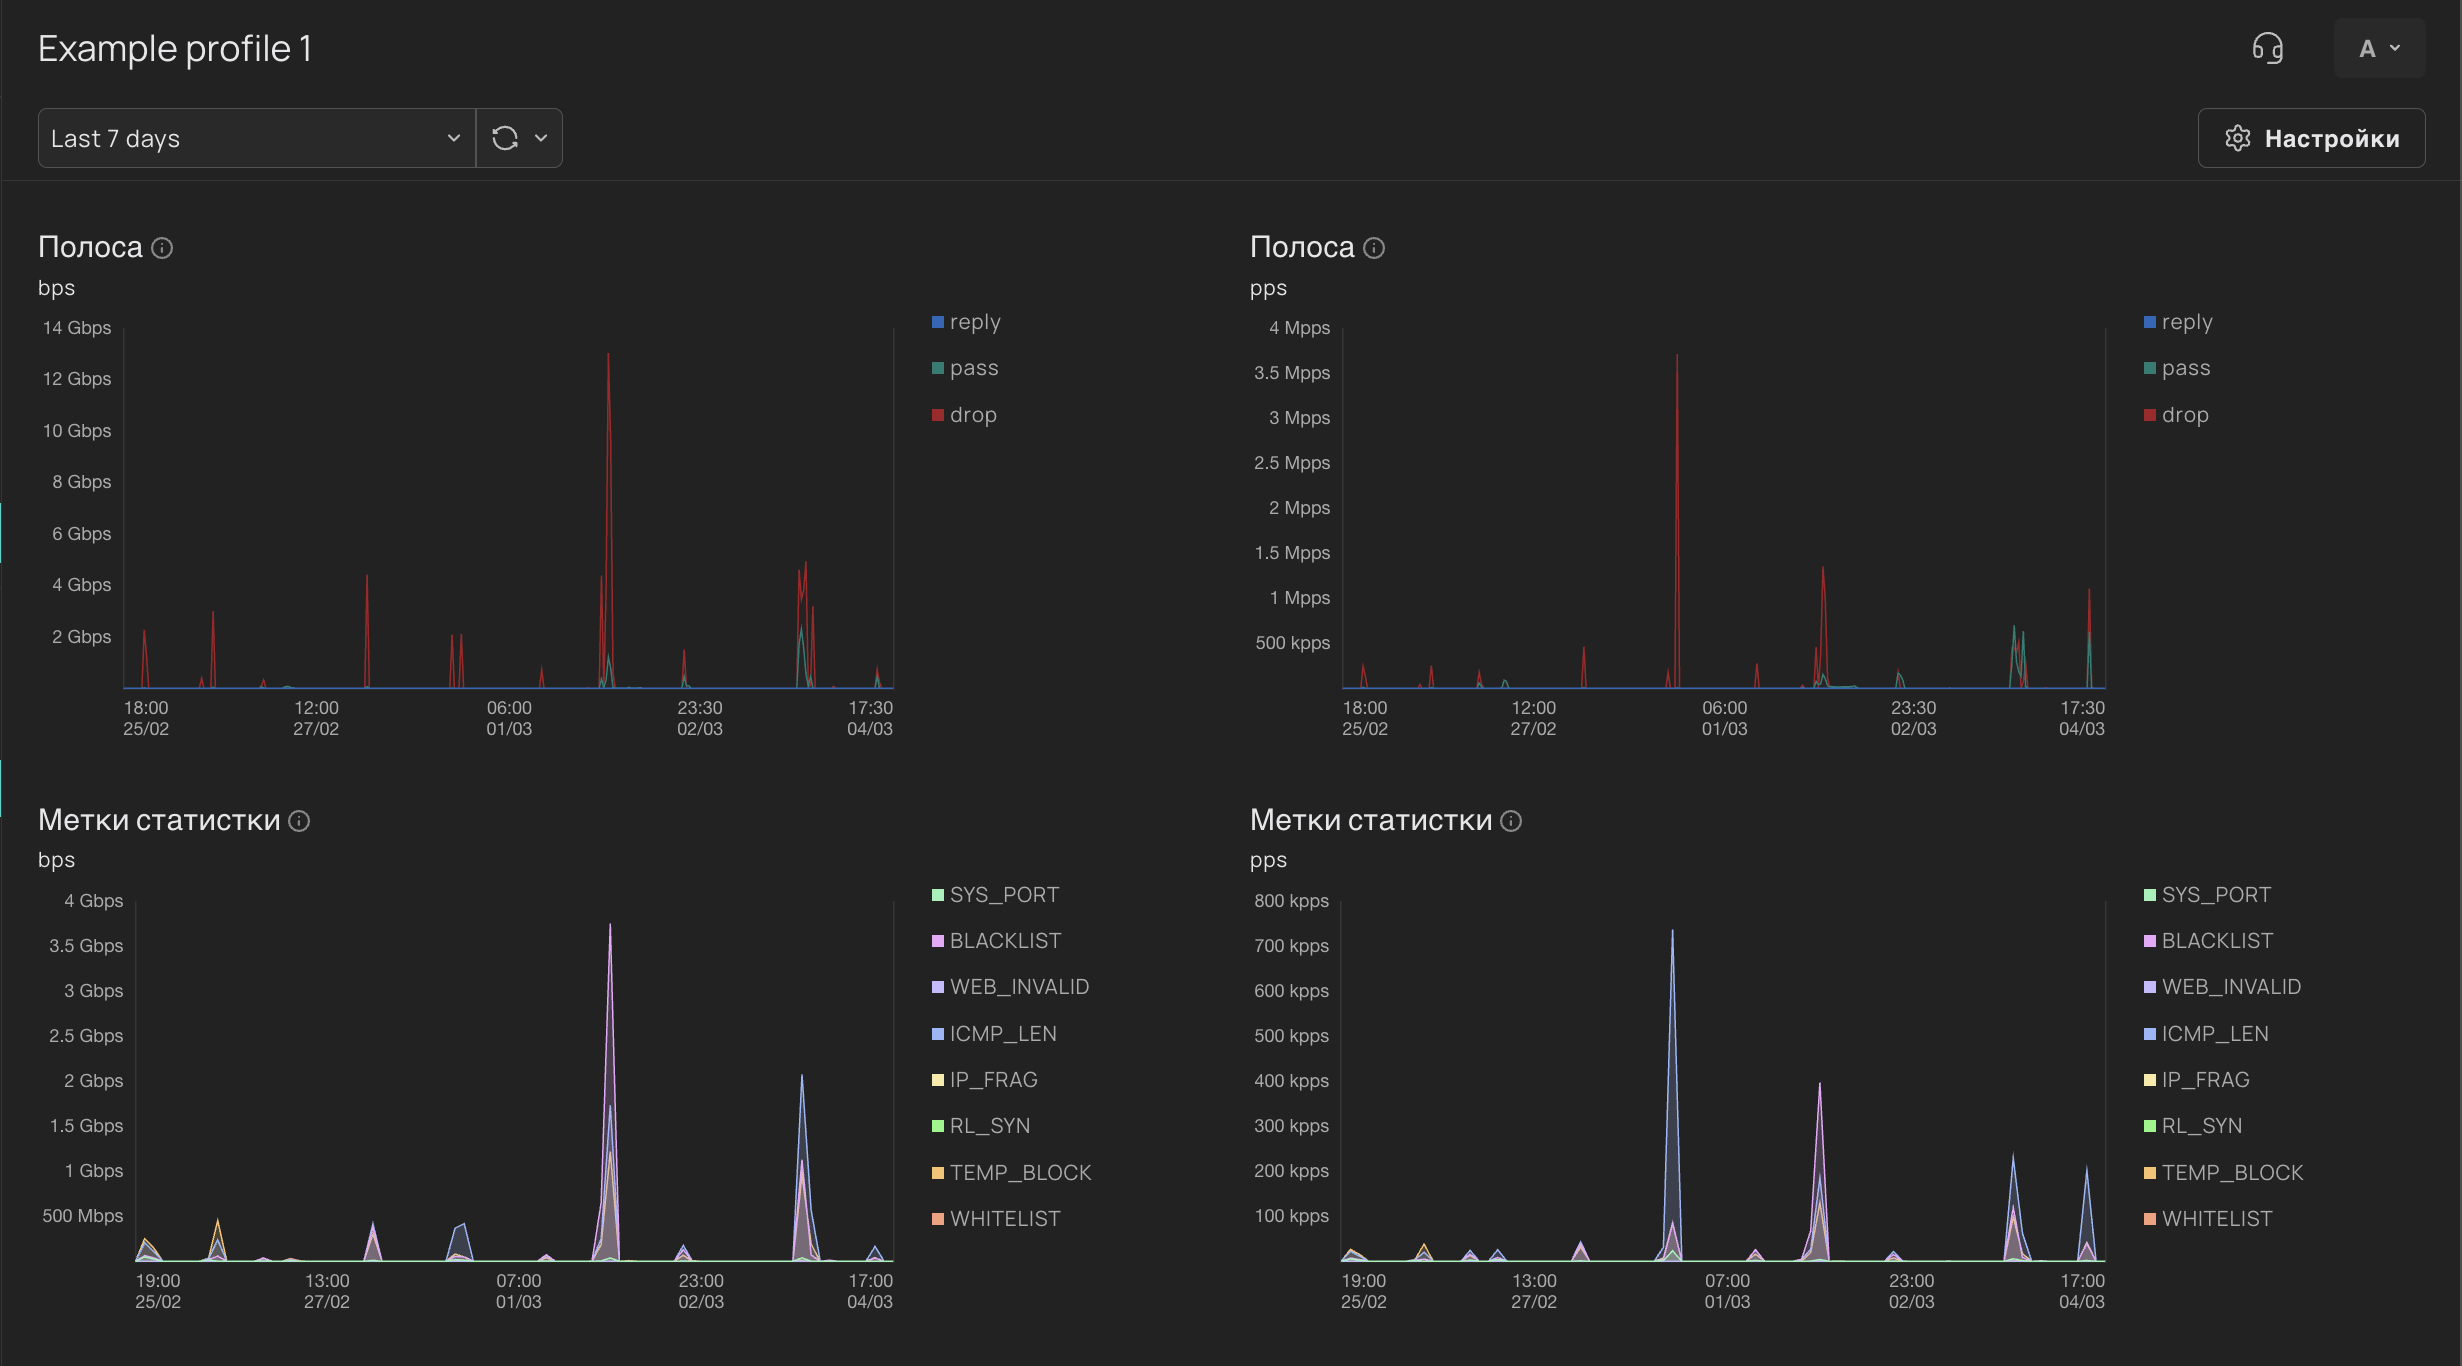Open the account menu labeled A
The image size is (2462, 1366).
pos(2379,48)
